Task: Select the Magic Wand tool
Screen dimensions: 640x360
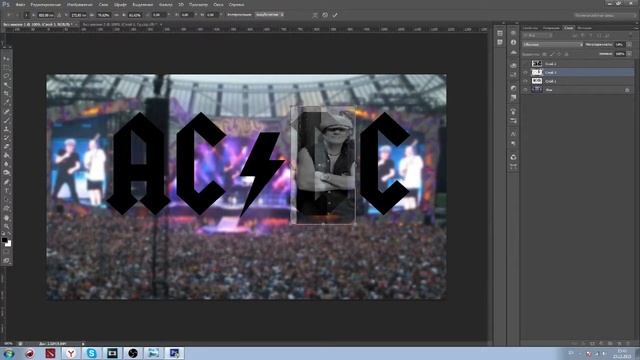Action: pyautogui.click(x=6, y=85)
